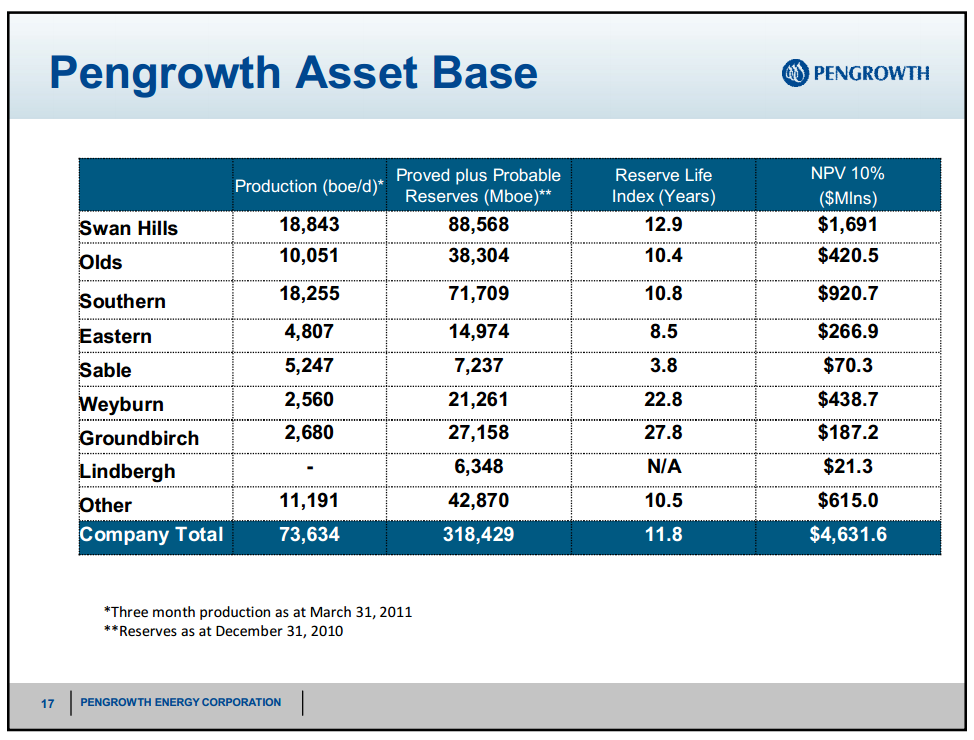The image size is (974, 740).
Task: Click Lindbergh NPV $21.3
Action: pyautogui.click(x=848, y=466)
